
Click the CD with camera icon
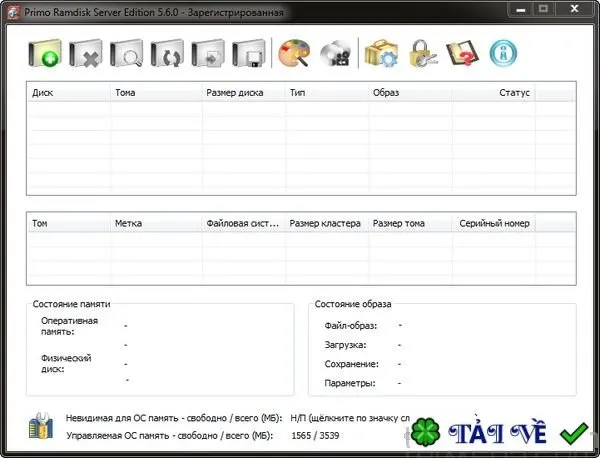(x=335, y=53)
